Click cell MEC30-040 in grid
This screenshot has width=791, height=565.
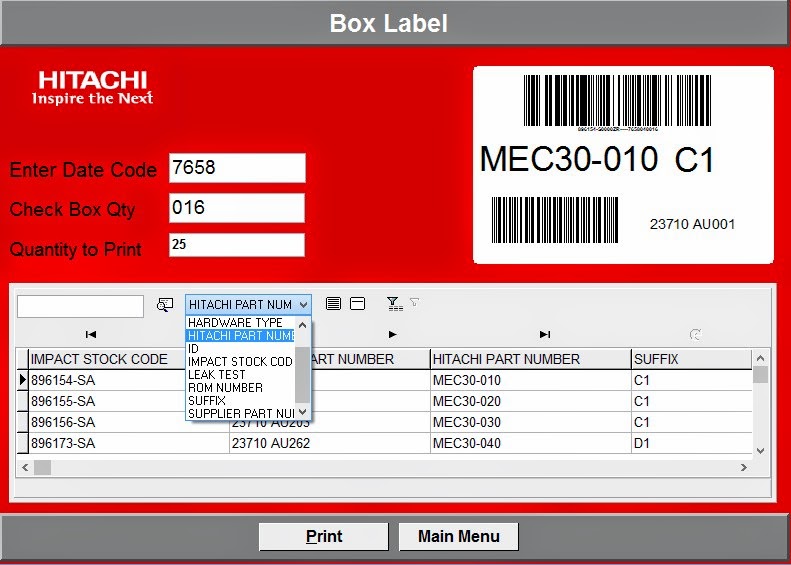click(x=531, y=443)
